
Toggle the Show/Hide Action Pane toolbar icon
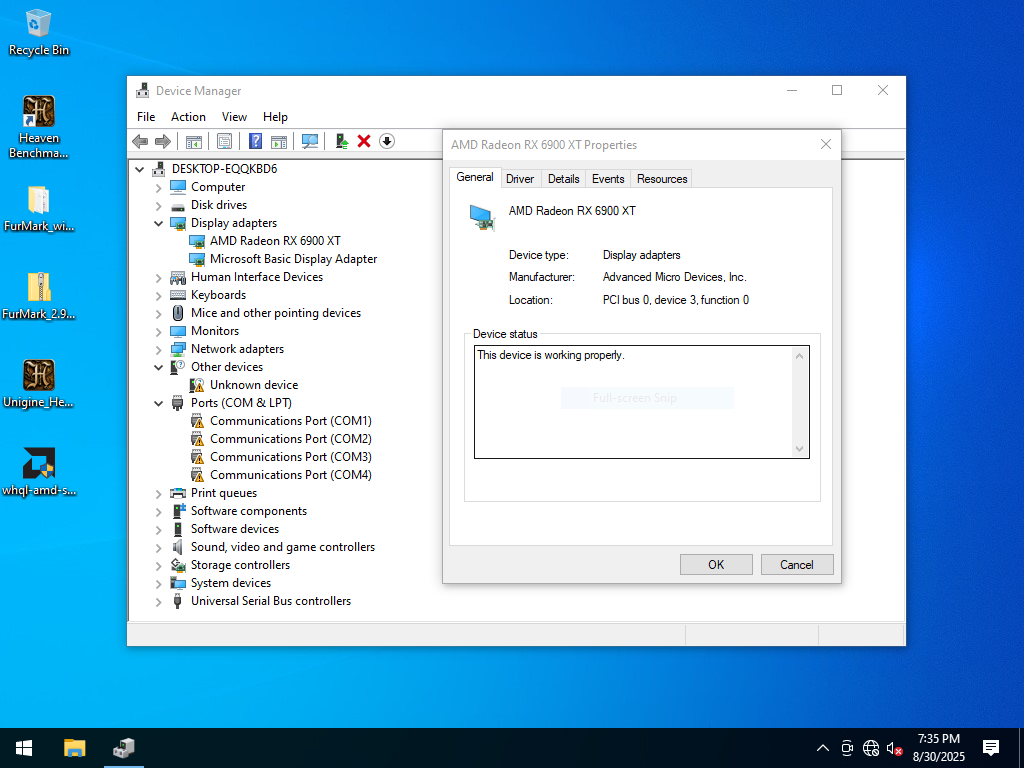click(x=279, y=141)
